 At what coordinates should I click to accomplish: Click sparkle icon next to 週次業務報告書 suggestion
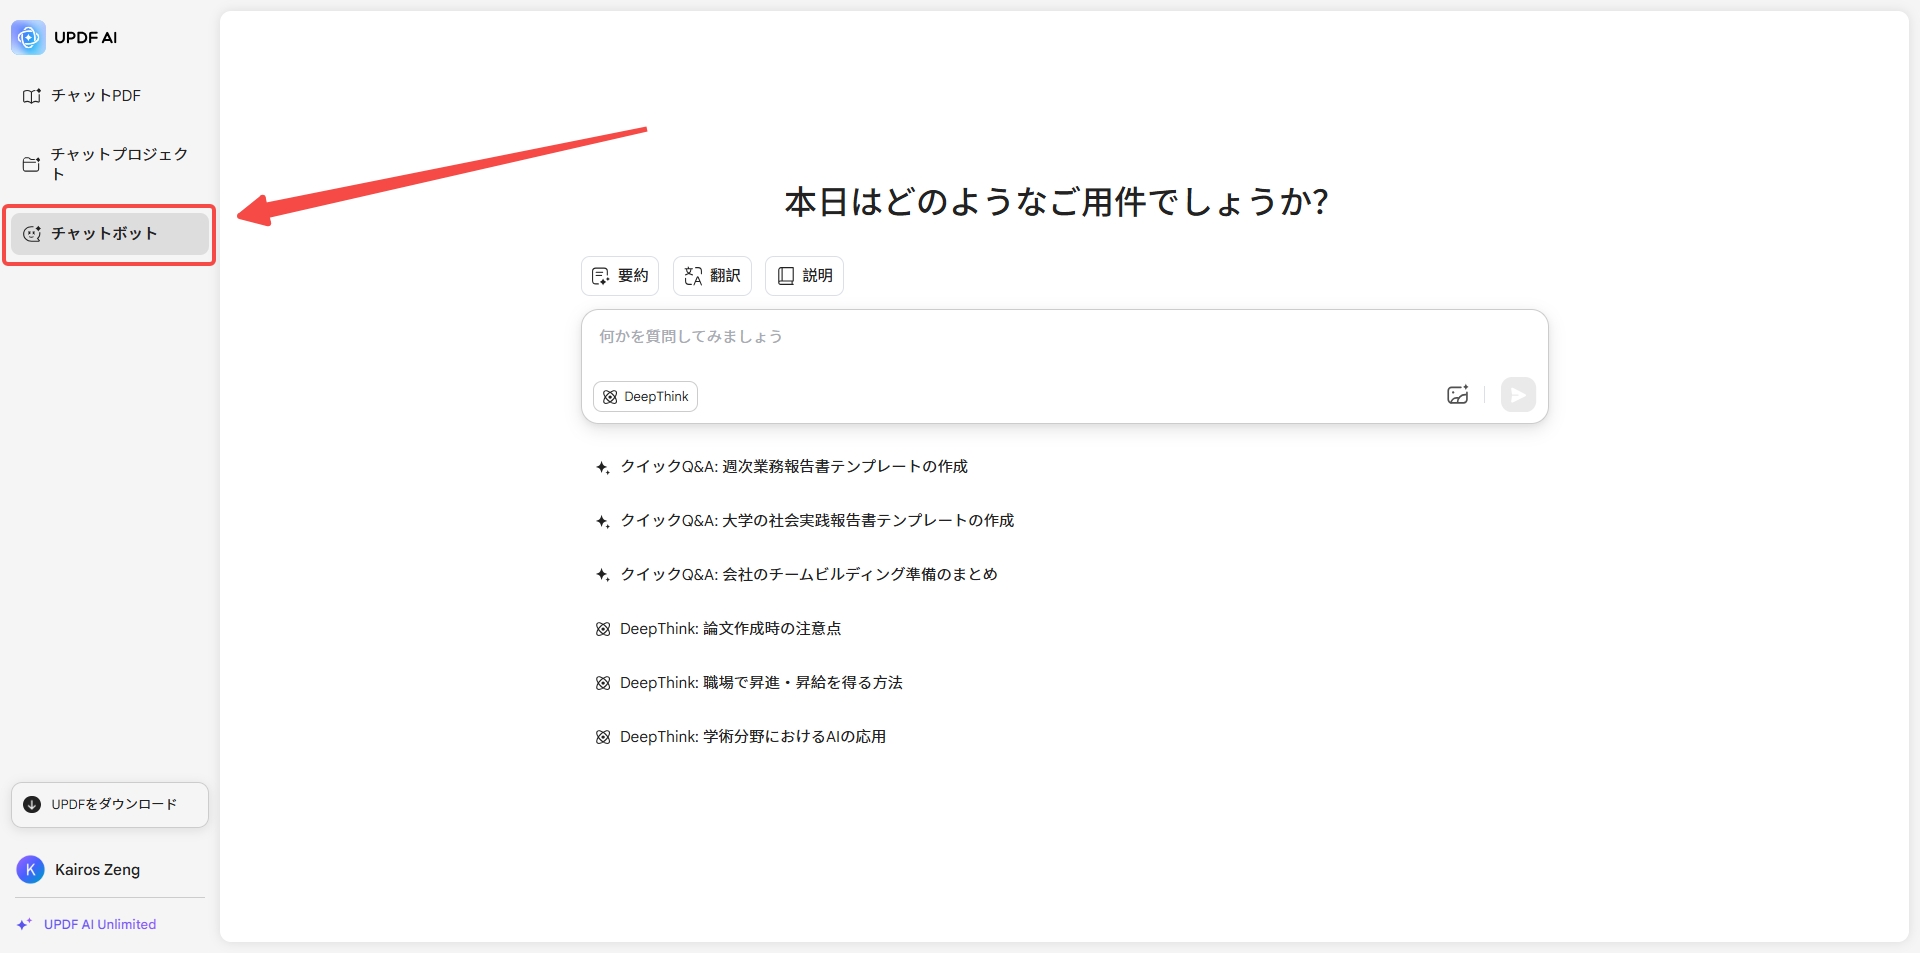click(602, 467)
